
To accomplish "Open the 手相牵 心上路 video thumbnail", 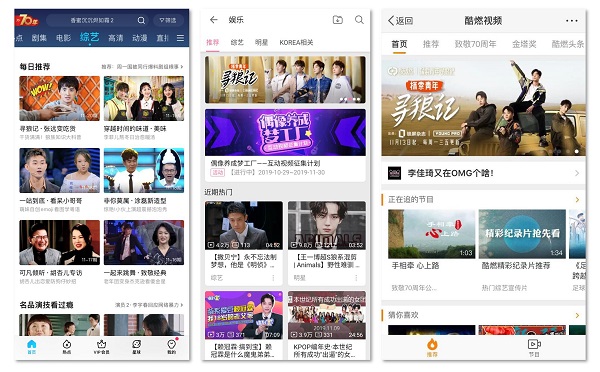I will (x=431, y=234).
